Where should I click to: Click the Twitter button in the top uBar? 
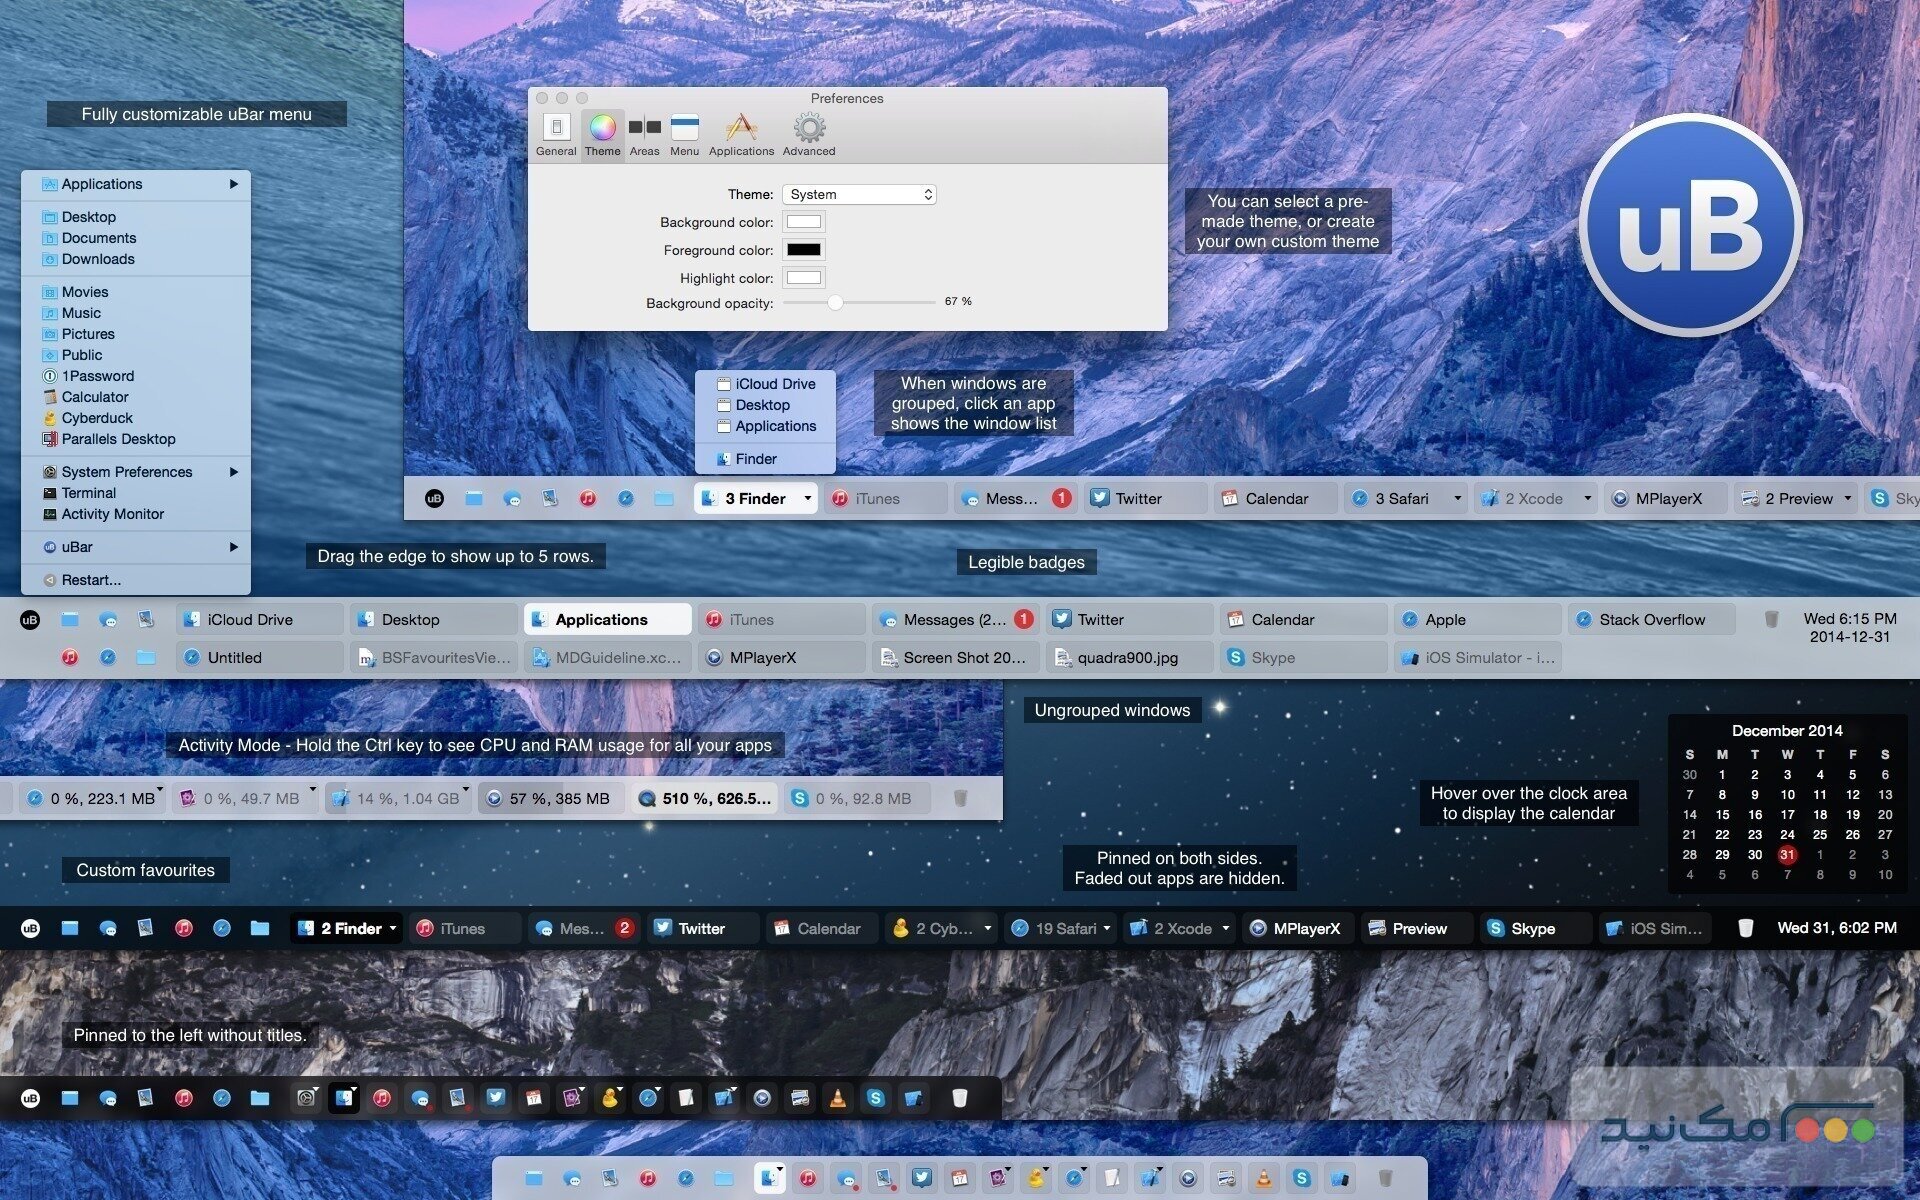(x=1138, y=498)
